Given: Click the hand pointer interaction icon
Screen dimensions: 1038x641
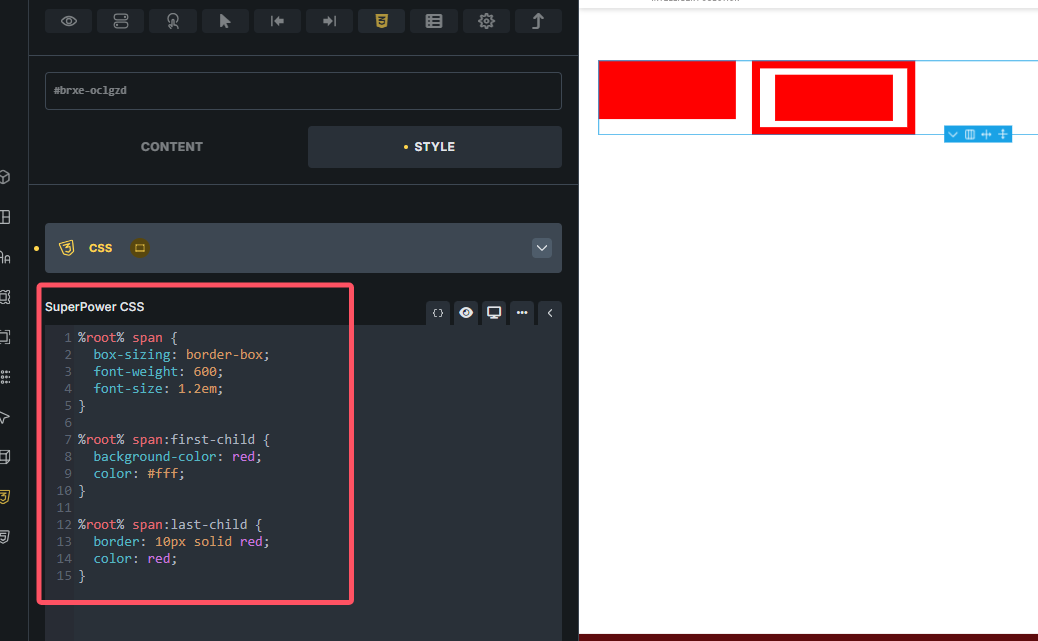Looking at the screenshot, I should pyautogui.click(x=173, y=21).
